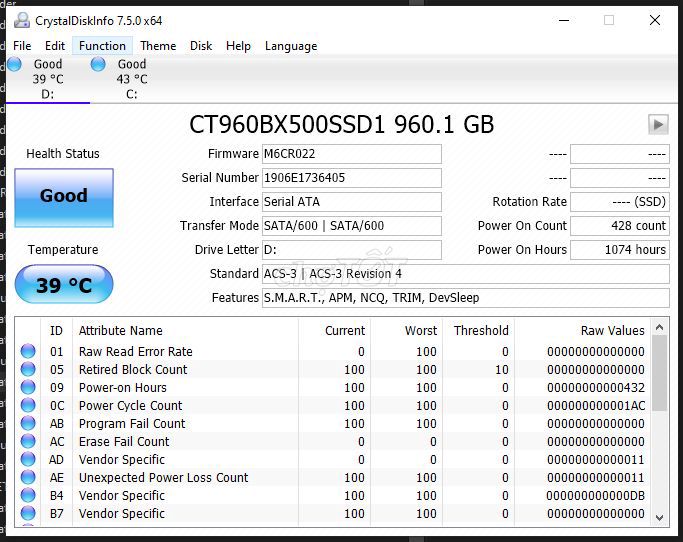Minimize the CrystalDiskInfo window
This screenshot has width=683, height=542.
coord(564,20)
